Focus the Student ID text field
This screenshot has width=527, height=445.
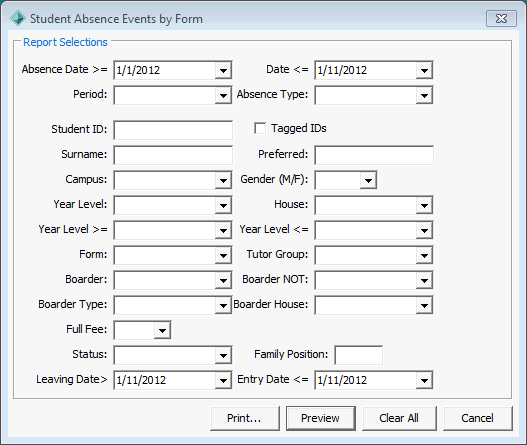(x=173, y=130)
